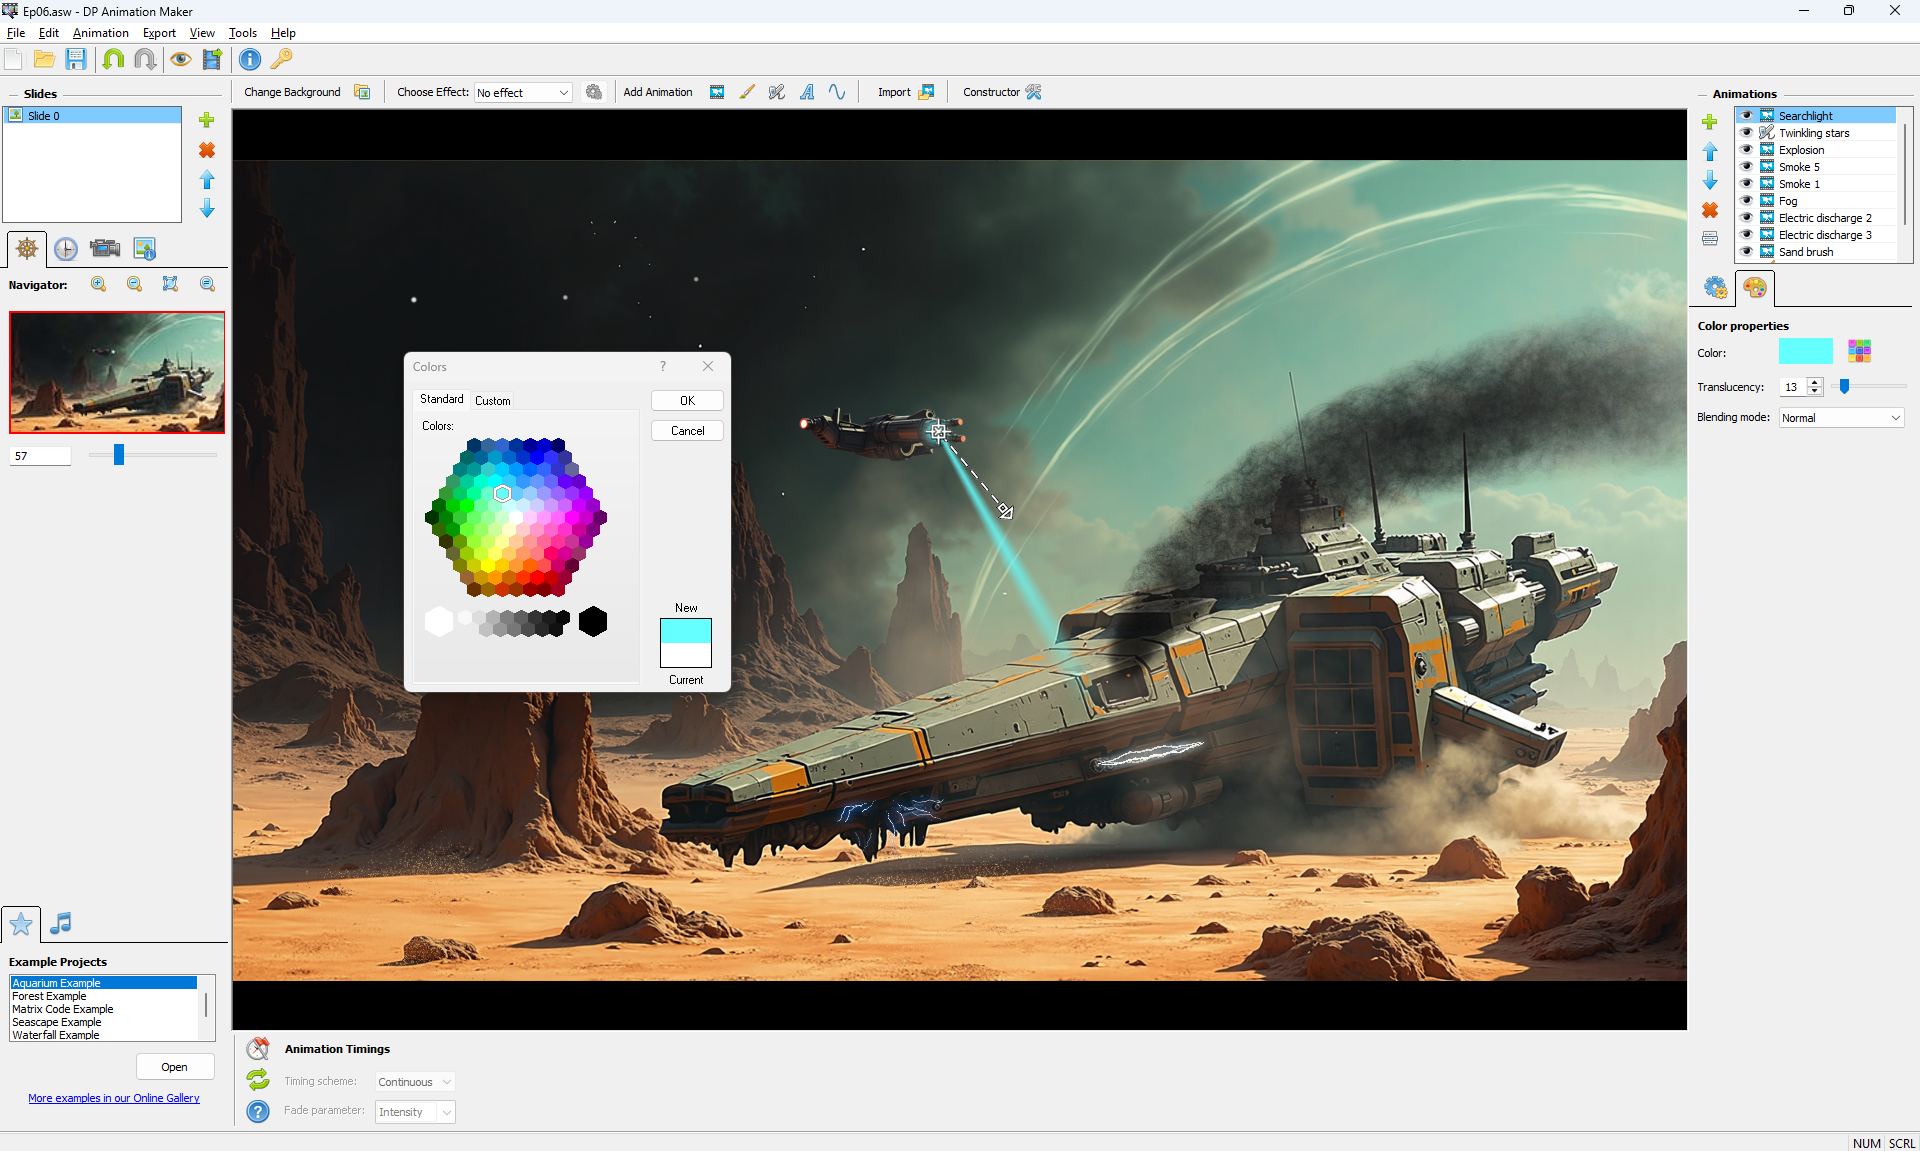Open More examples in Online Gallery link

click(114, 1098)
